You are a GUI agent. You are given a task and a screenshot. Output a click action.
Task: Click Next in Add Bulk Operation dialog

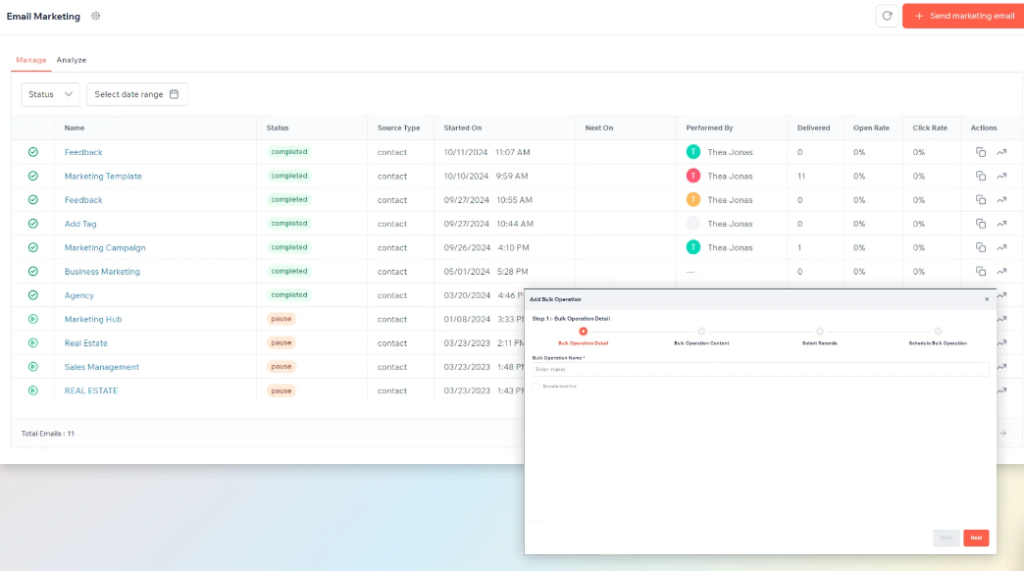click(x=976, y=538)
